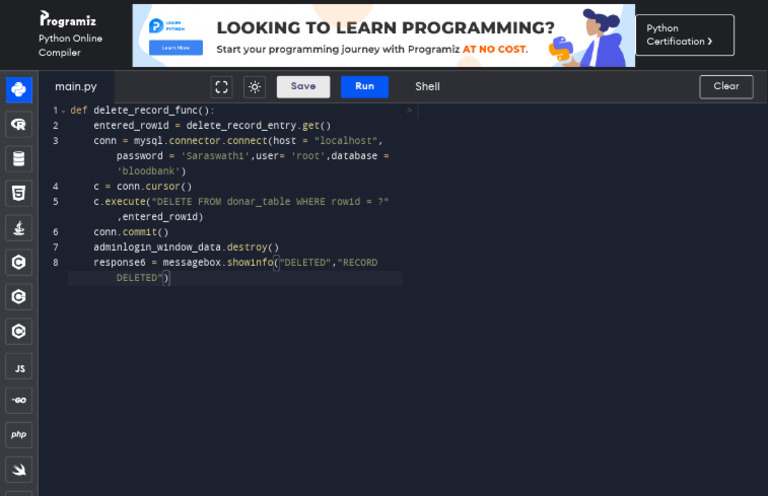Click the 'bloodbank' string in code
Viewport: 768px width, 496px height.
148,171
